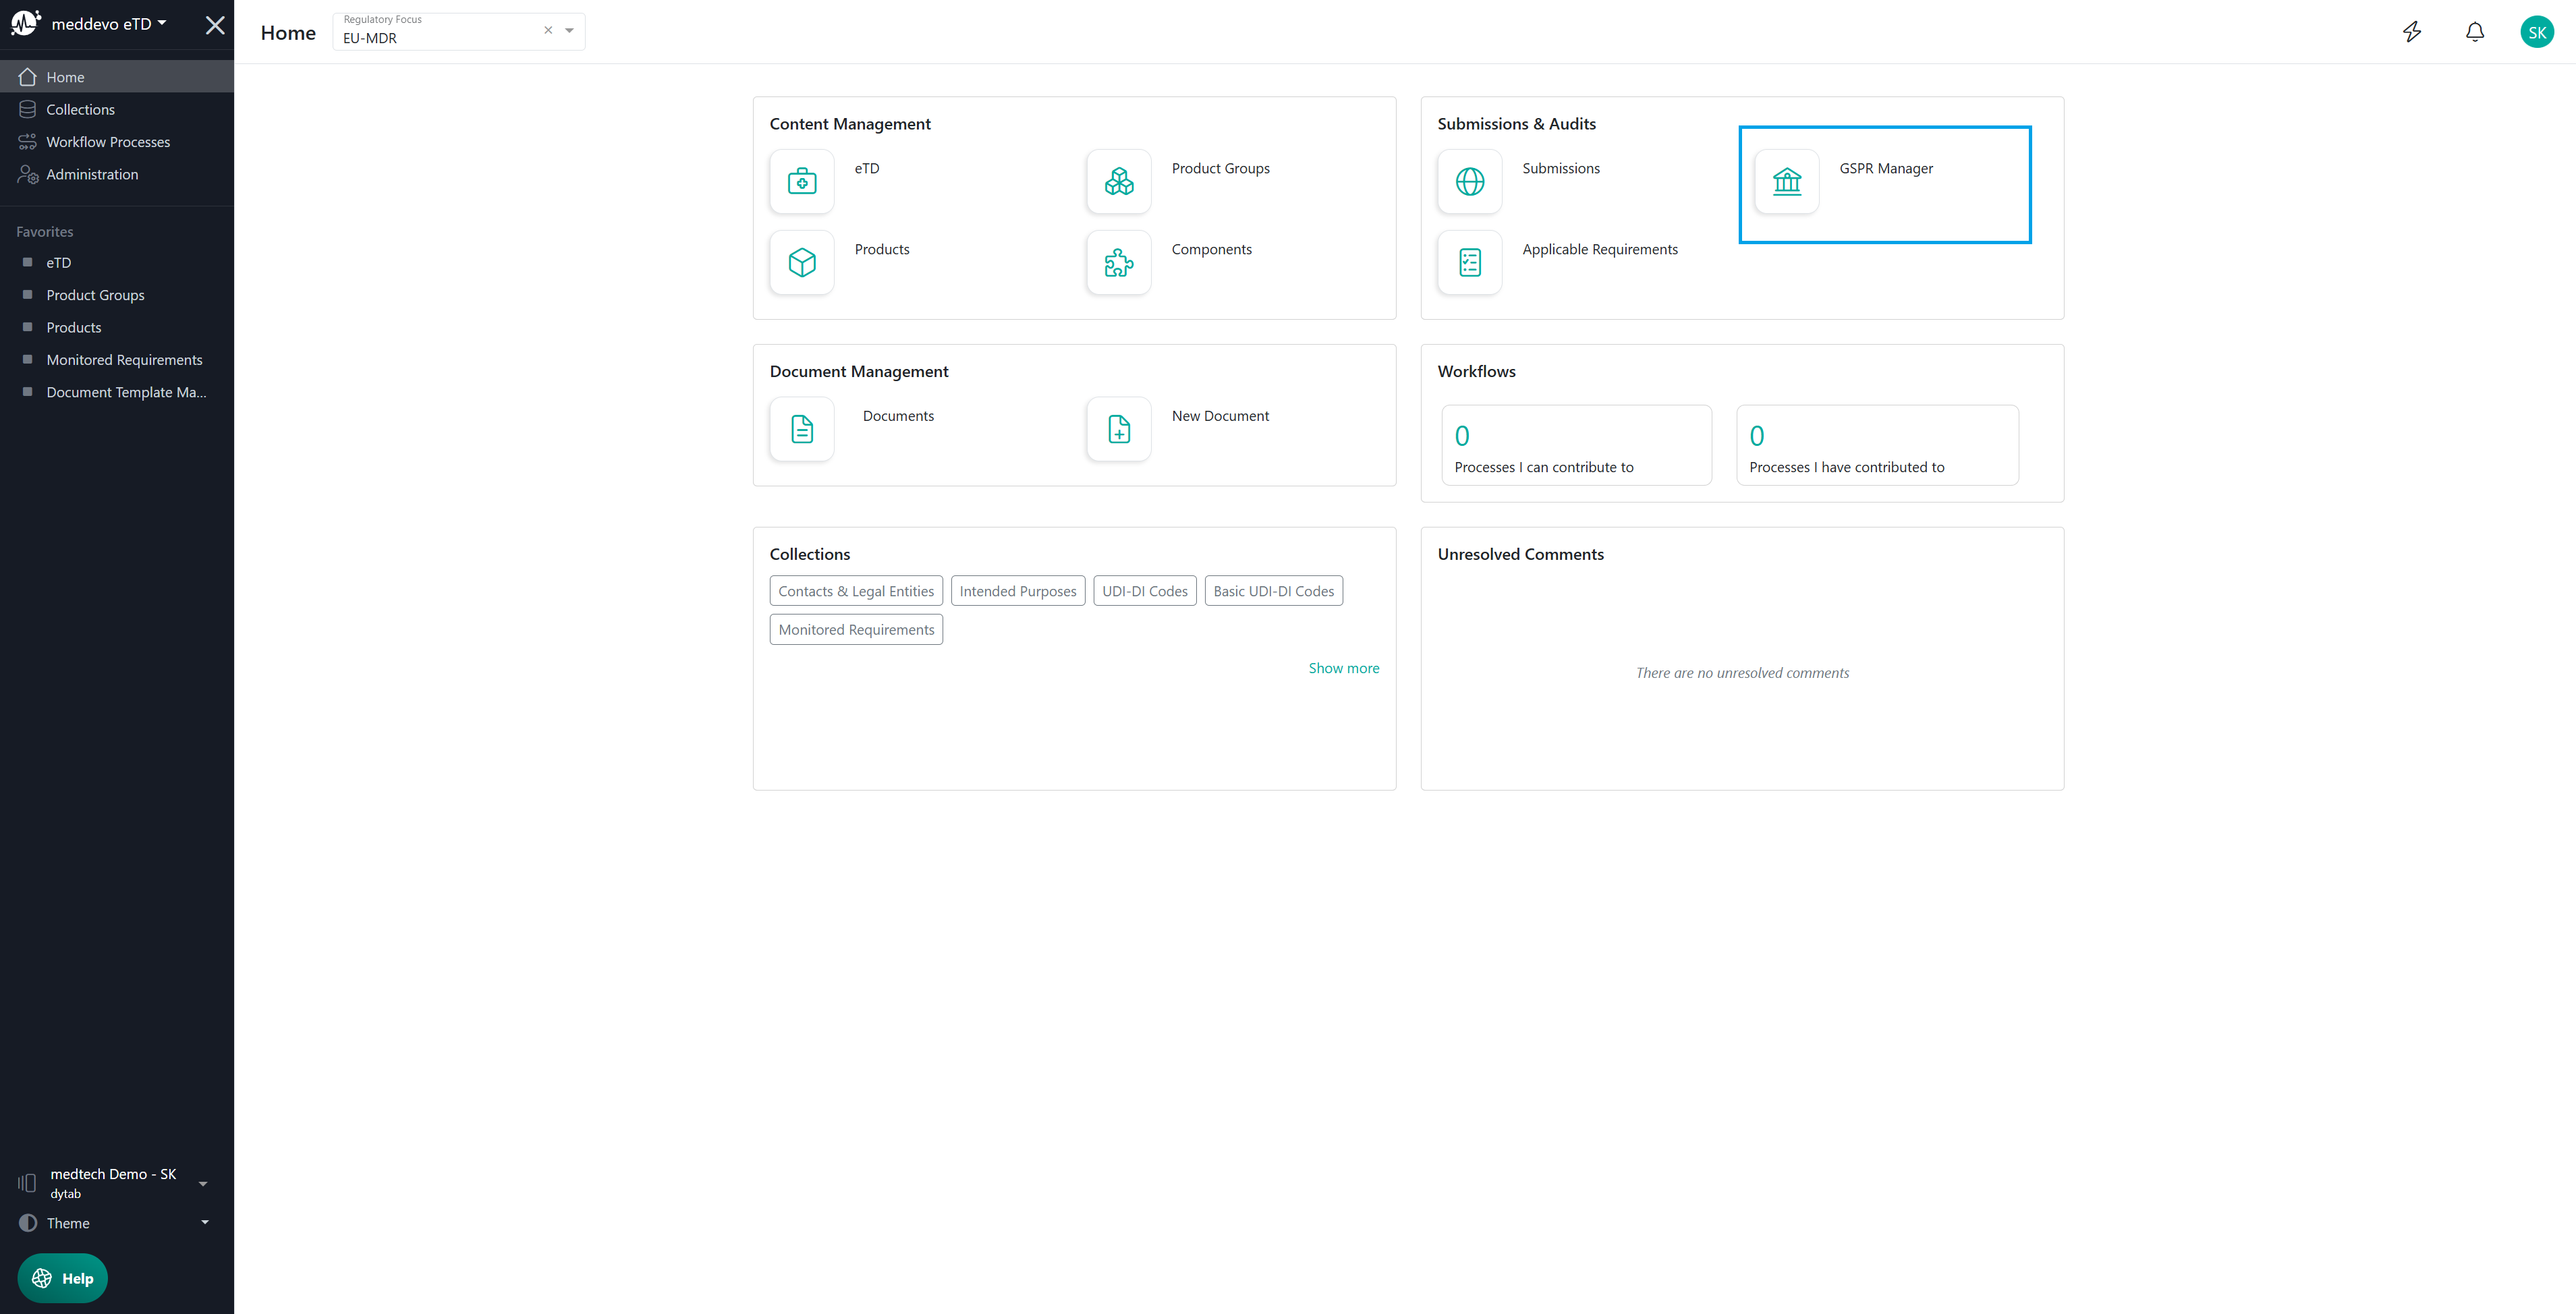2576x1314 pixels.
Task: Click the Products label in Content Management
Action: click(x=882, y=249)
